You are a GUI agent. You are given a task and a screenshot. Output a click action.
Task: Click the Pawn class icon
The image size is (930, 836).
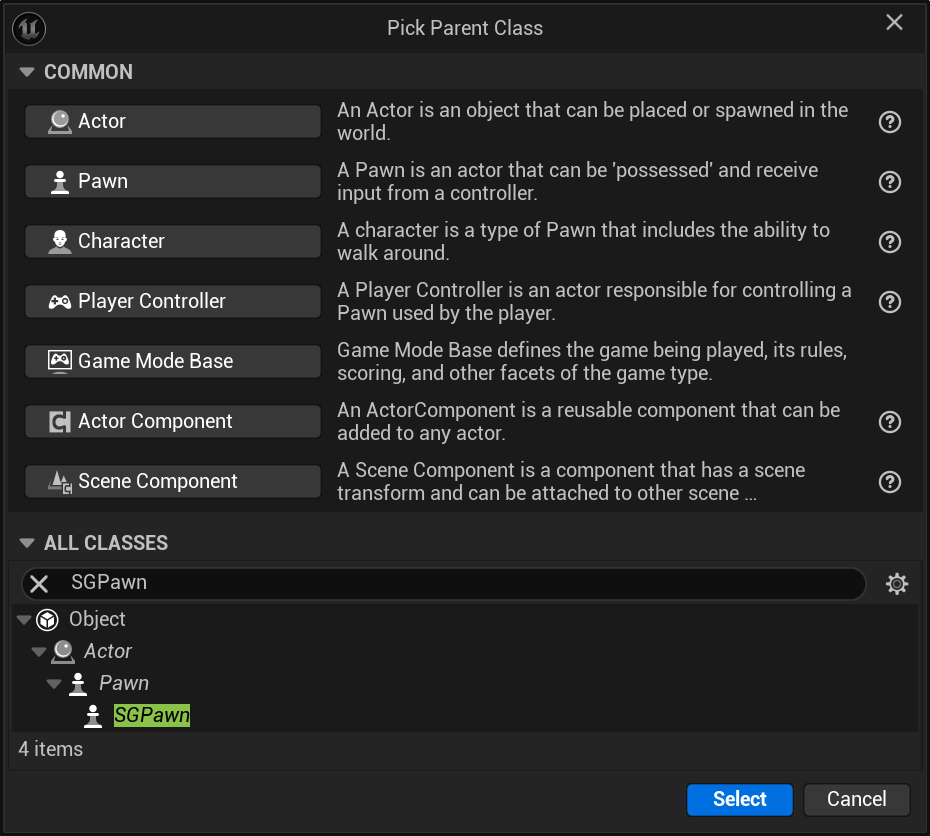coord(60,181)
